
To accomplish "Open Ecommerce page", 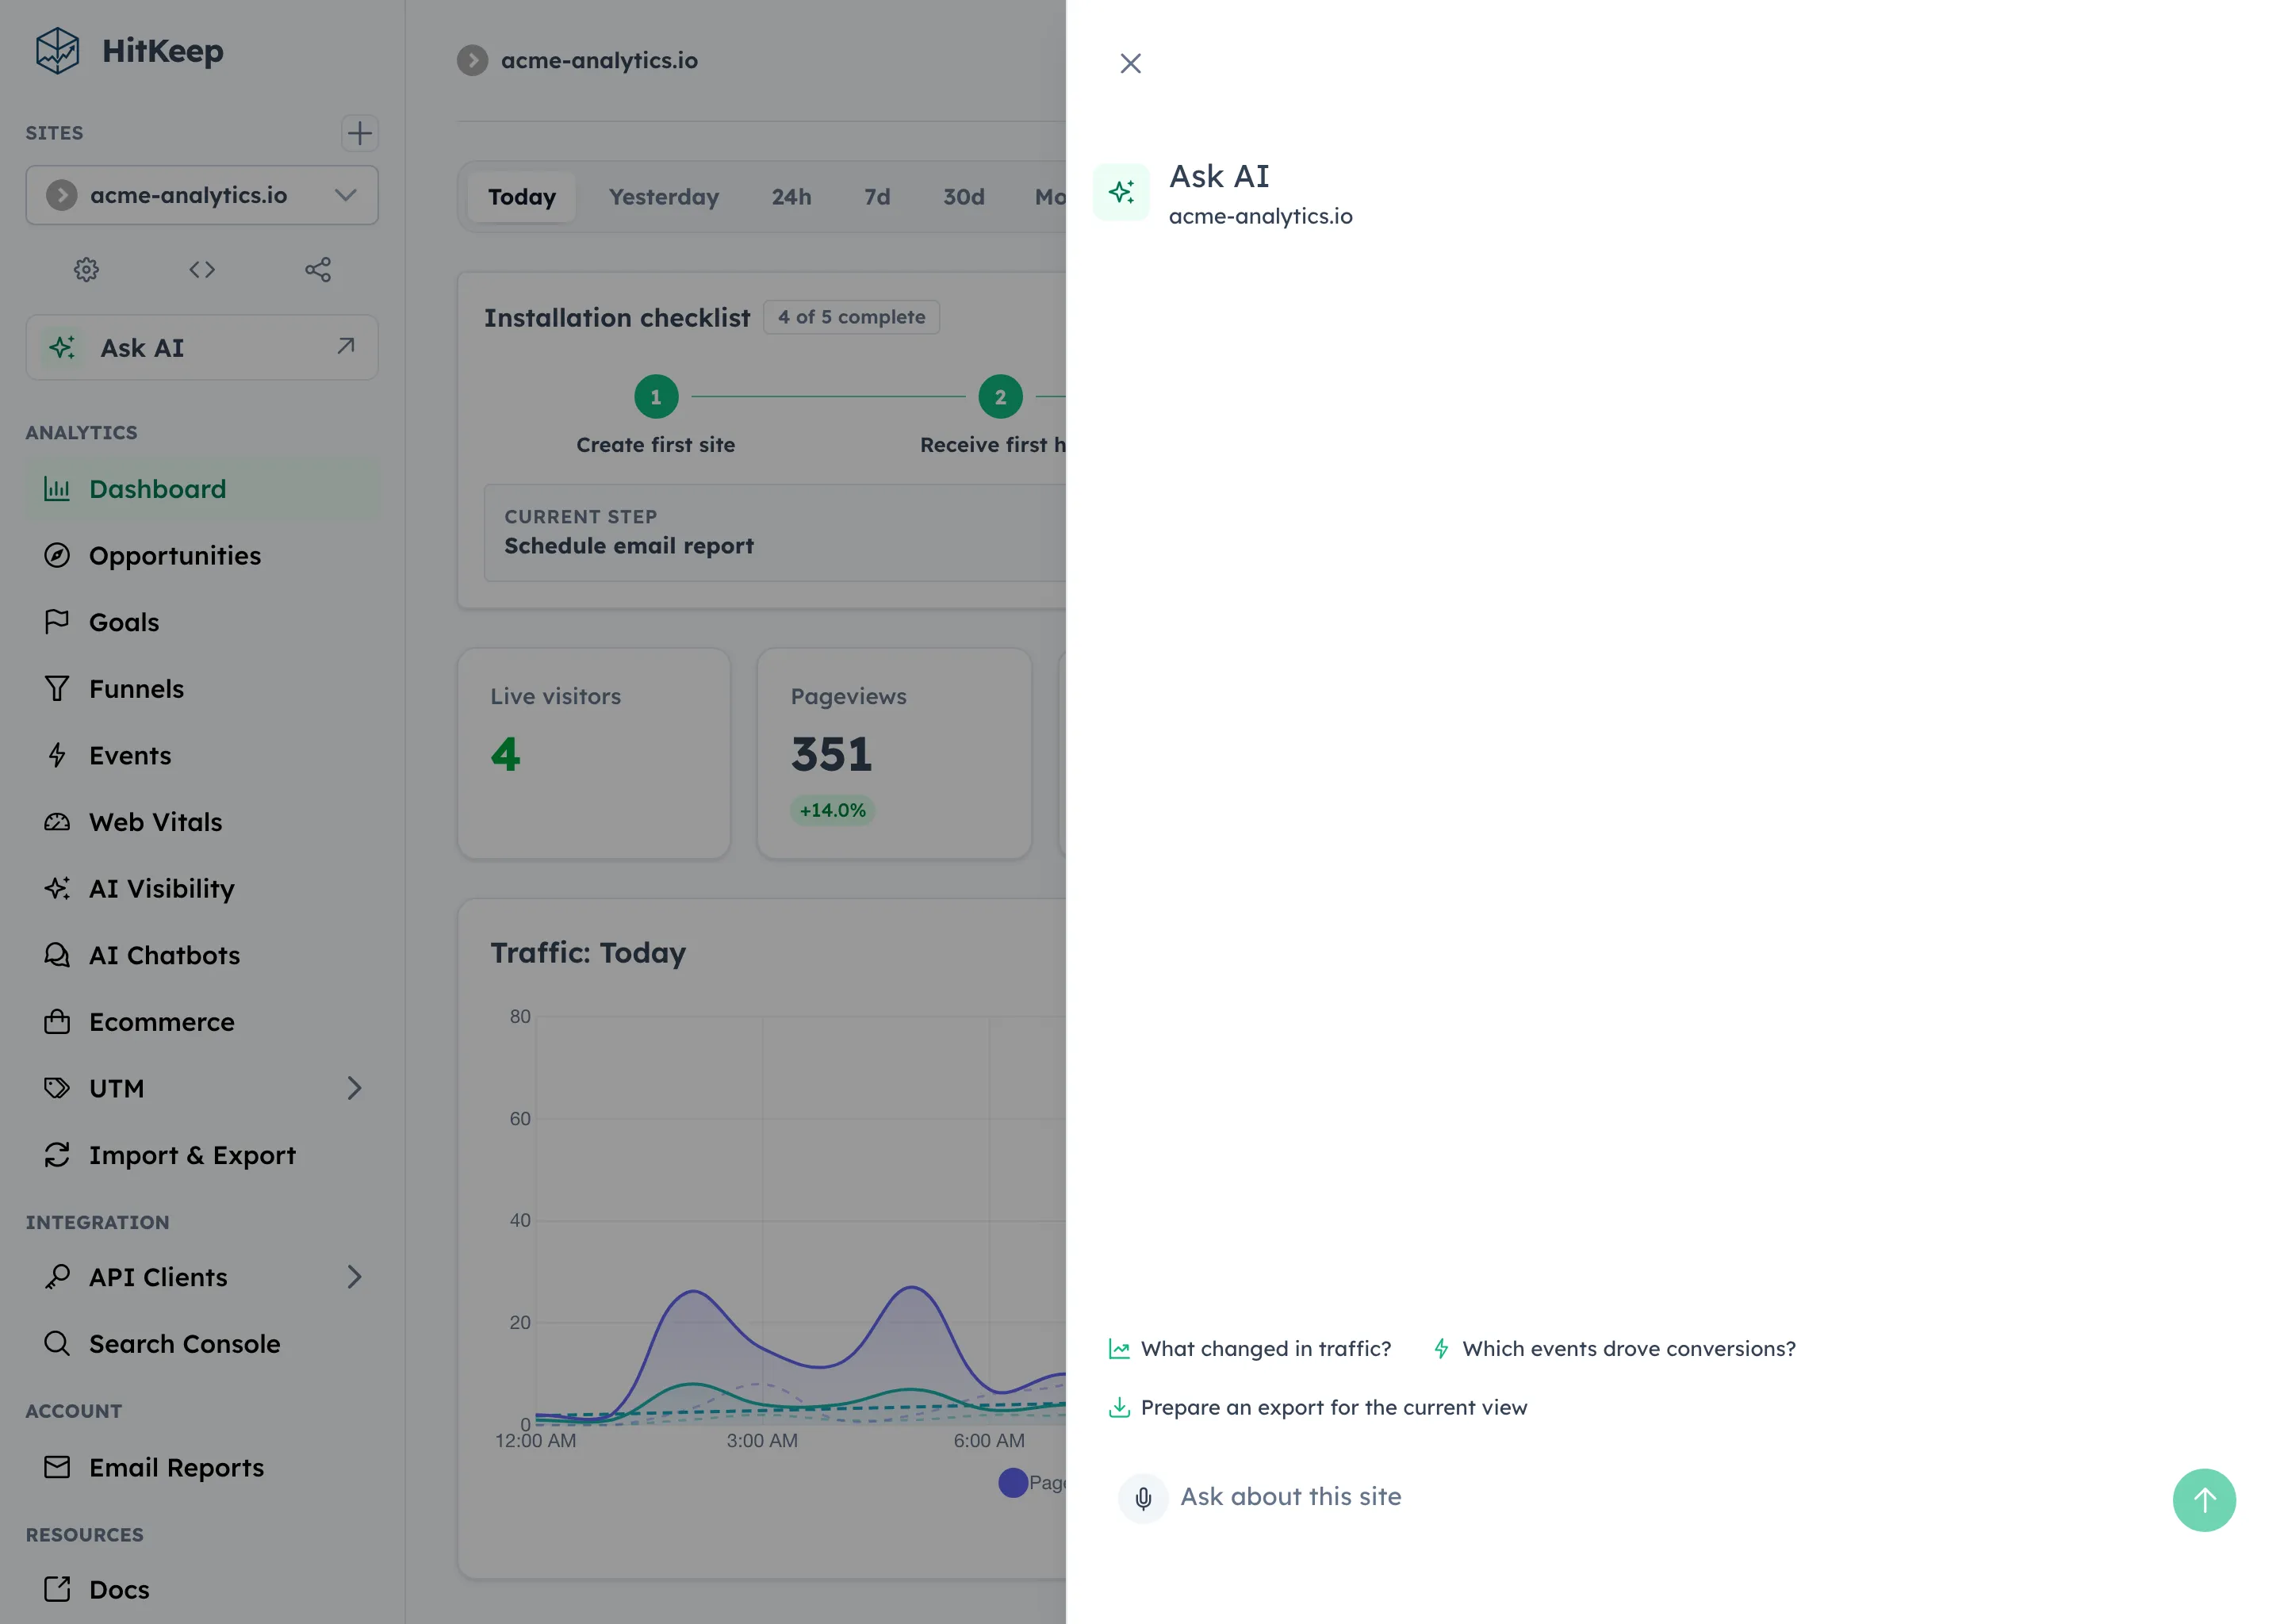I will click(x=202, y=1022).
